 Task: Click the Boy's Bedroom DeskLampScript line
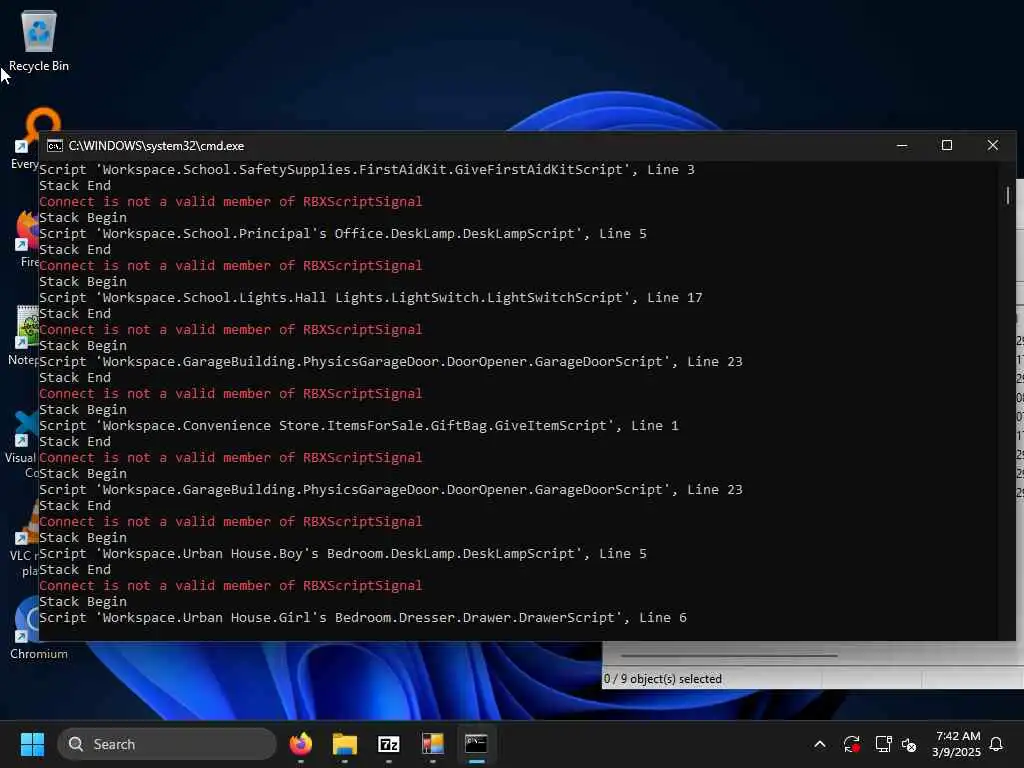tap(343, 554)
